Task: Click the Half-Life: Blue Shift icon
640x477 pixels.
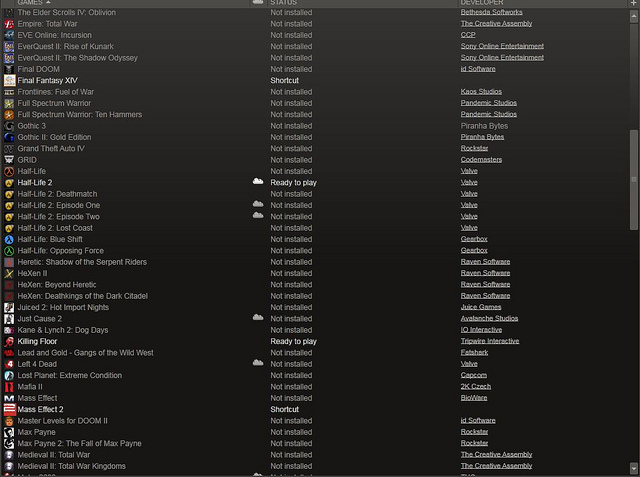Action: (x=9, y=240)
